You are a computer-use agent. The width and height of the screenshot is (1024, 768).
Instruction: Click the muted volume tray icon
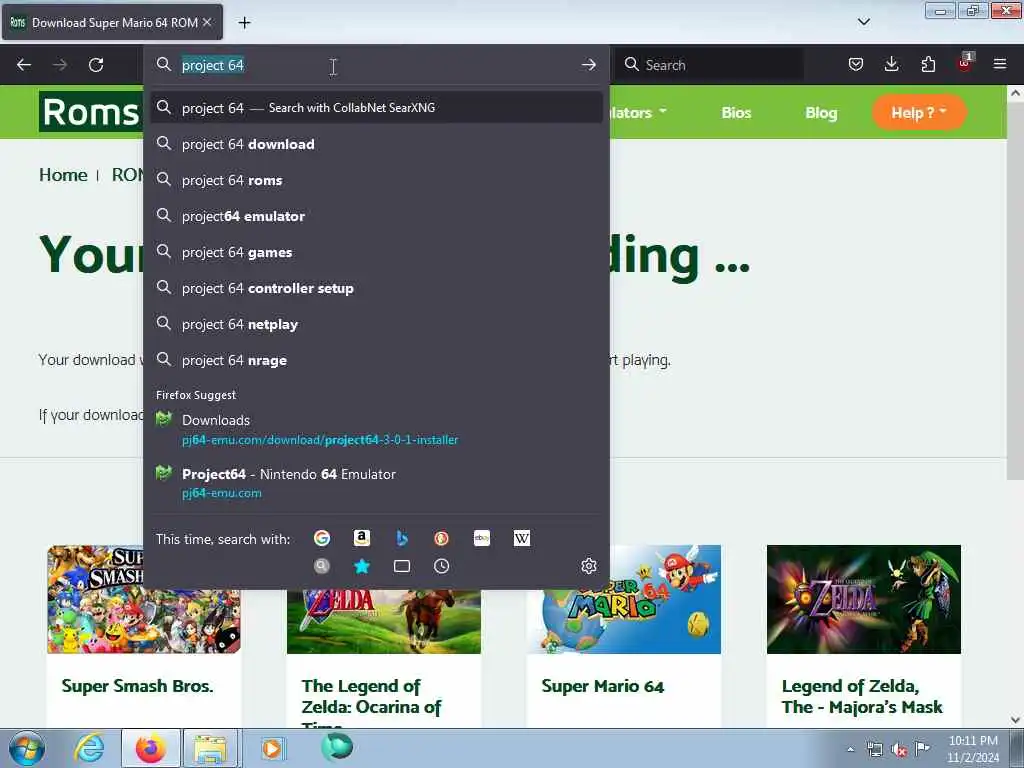click(x=899, y=749)
